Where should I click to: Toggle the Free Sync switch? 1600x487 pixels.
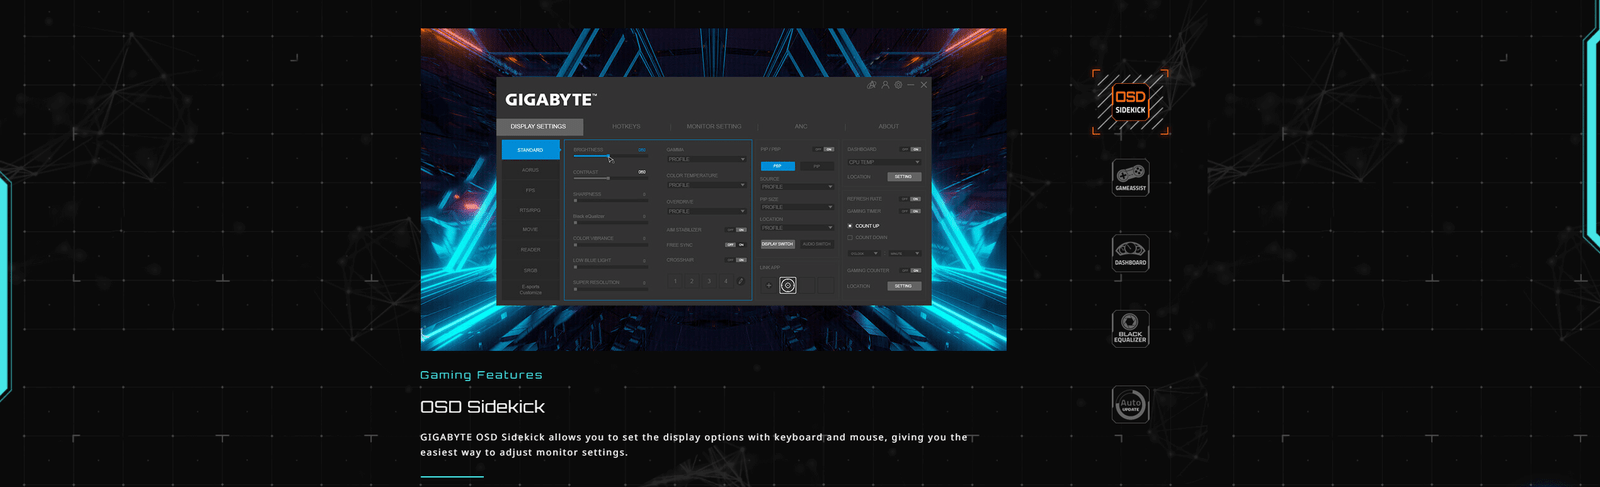tap(736, 245)
